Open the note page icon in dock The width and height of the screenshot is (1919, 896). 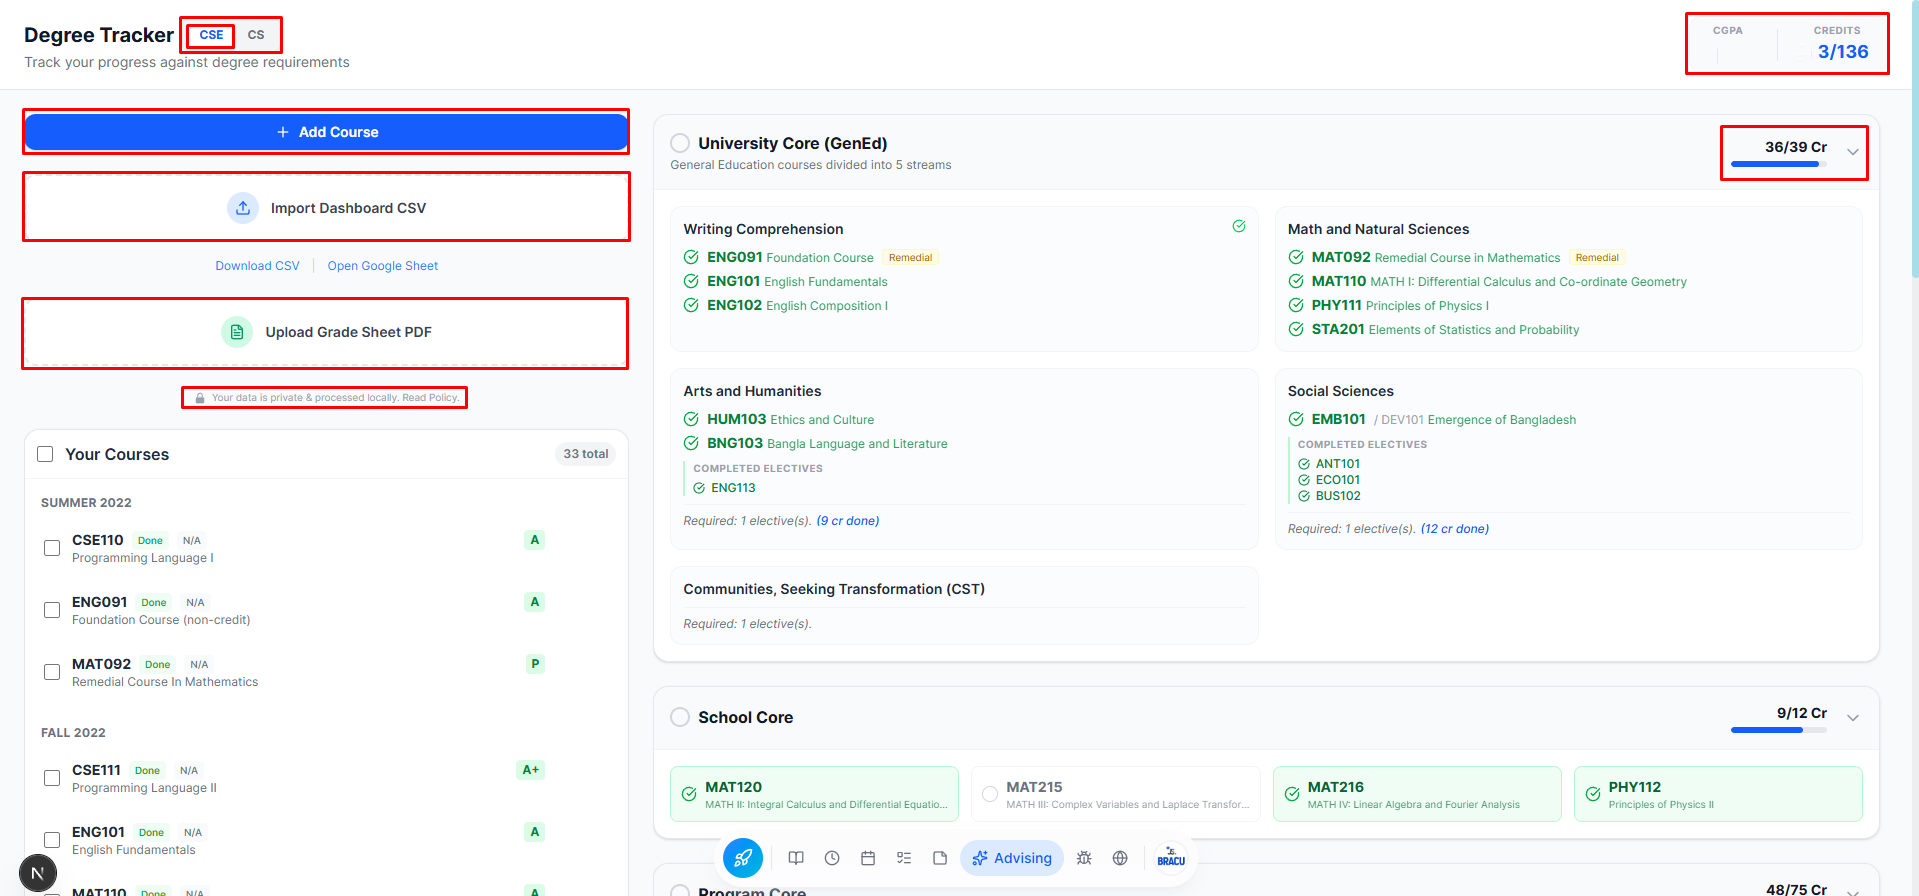[x=940, y=858]
